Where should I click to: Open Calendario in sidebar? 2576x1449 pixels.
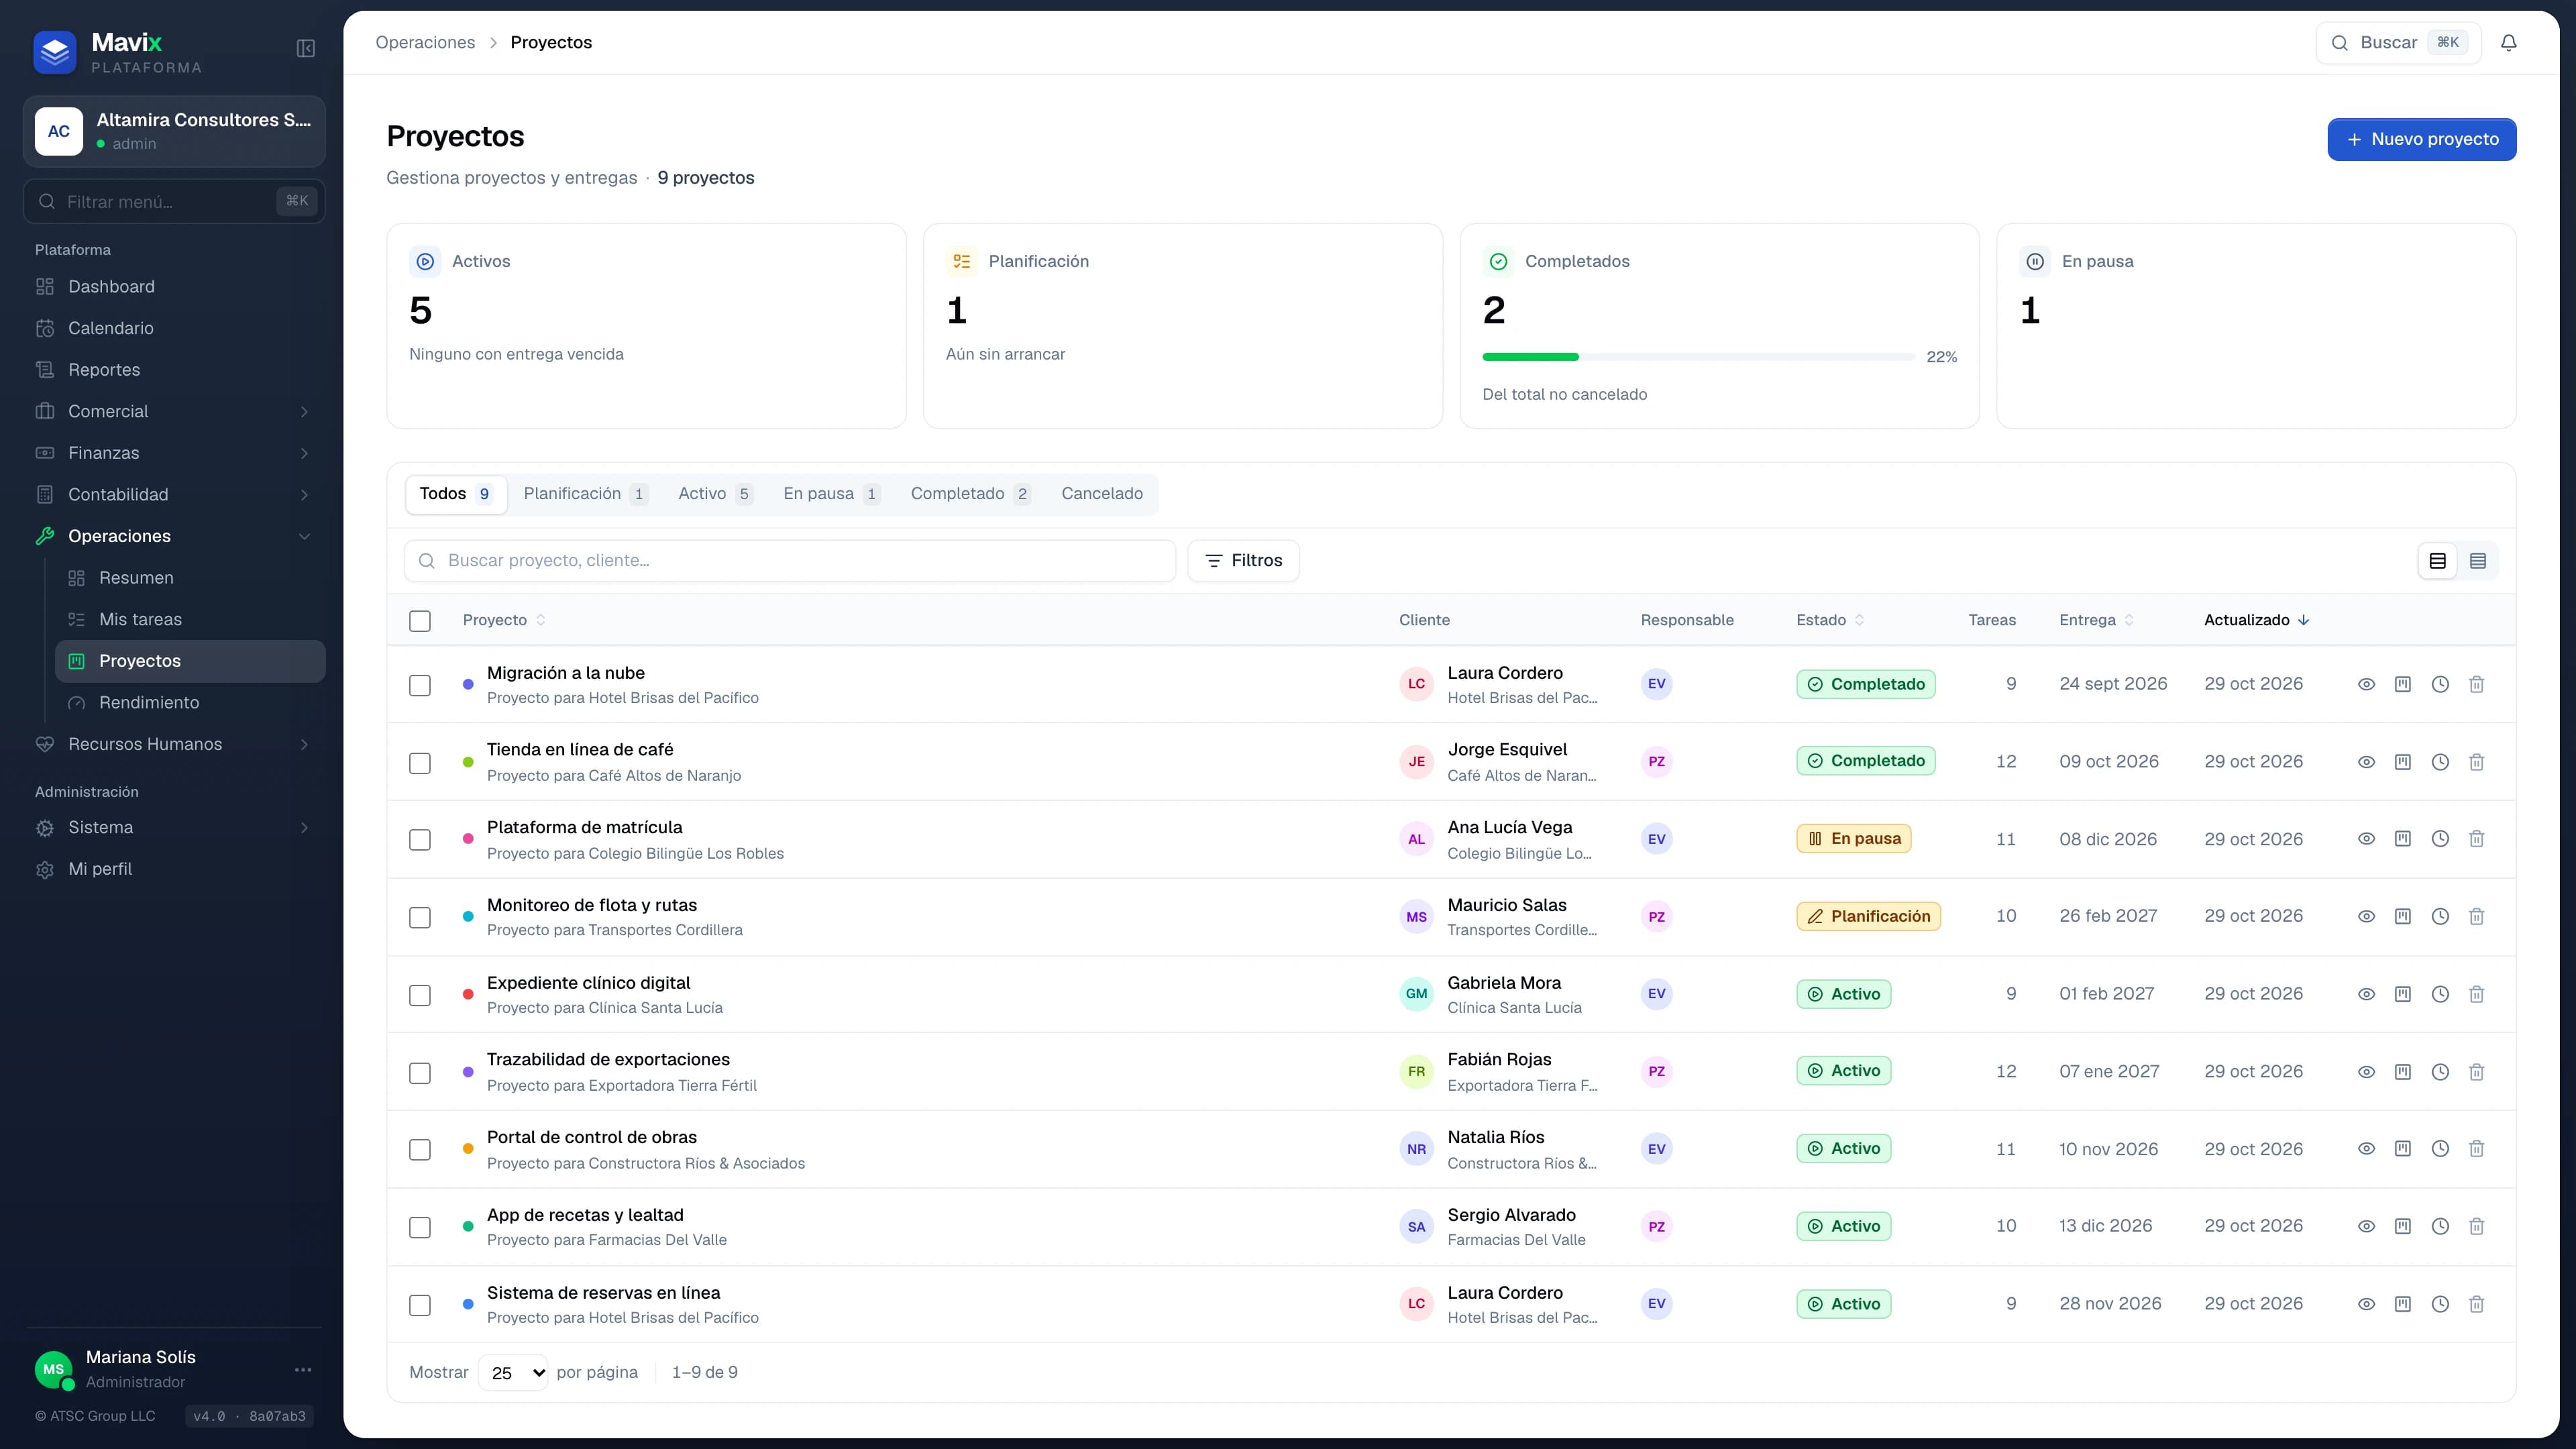tap(174, 328)
